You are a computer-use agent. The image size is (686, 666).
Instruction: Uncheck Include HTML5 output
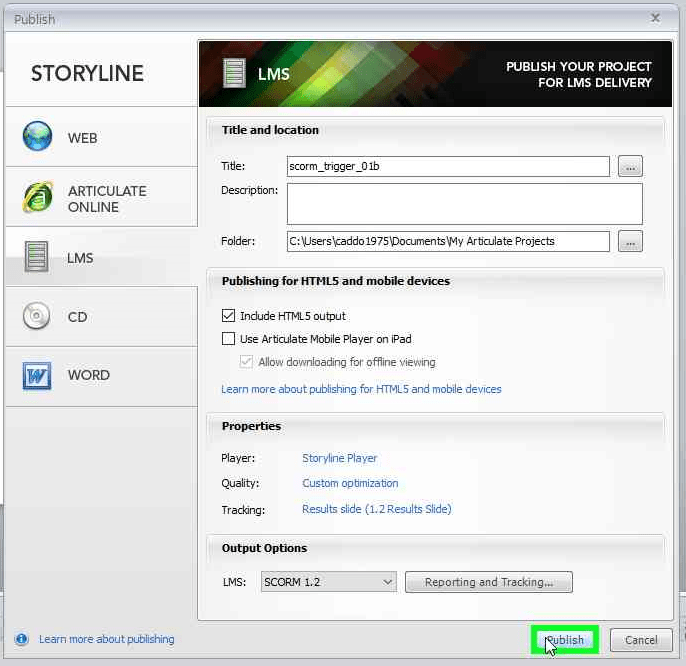click(x=228, y=315)
